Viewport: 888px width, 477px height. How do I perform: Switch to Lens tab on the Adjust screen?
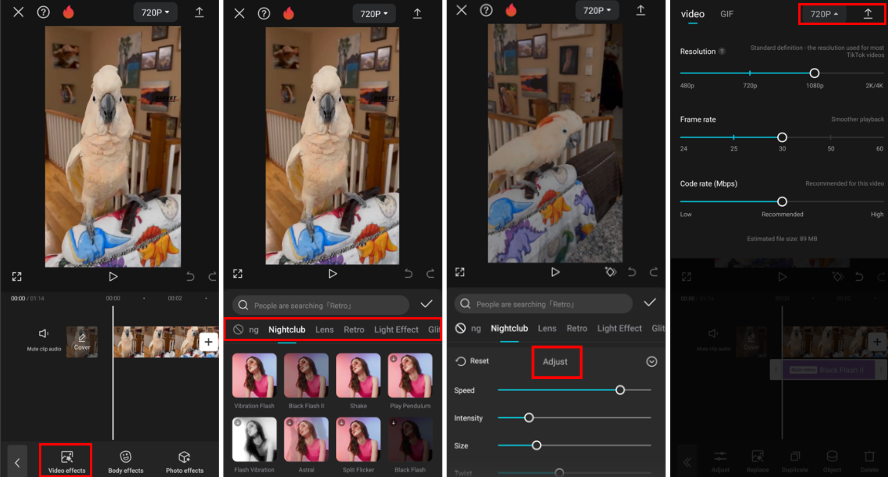pos(547,328)
